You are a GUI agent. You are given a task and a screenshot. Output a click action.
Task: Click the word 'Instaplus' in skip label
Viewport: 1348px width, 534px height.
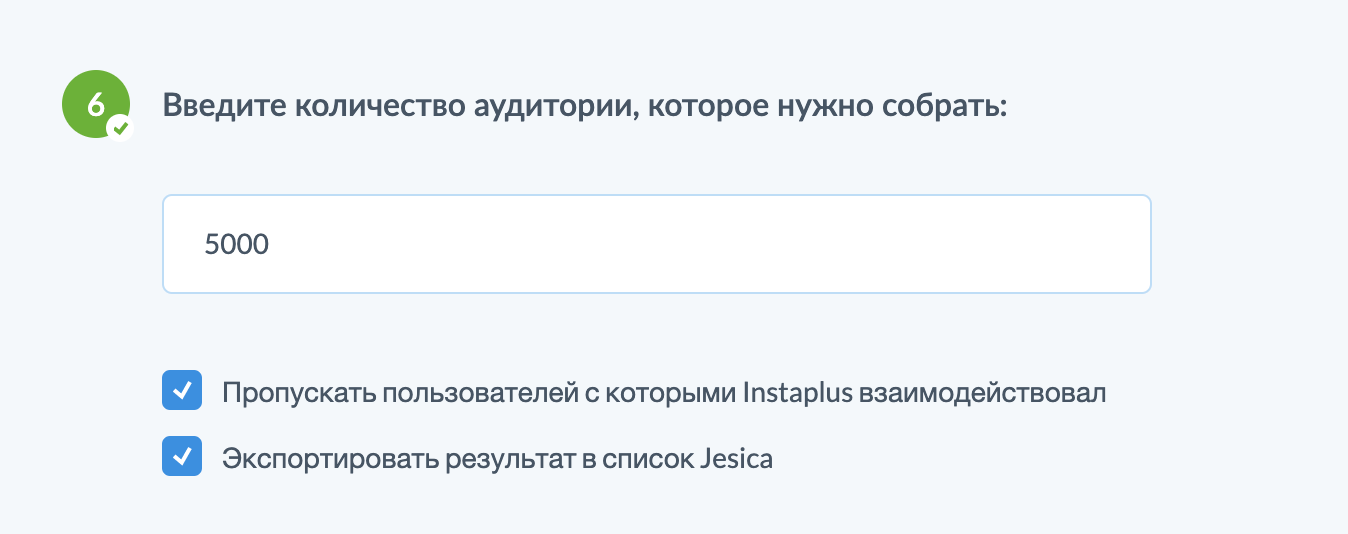(x=798, y=392)
